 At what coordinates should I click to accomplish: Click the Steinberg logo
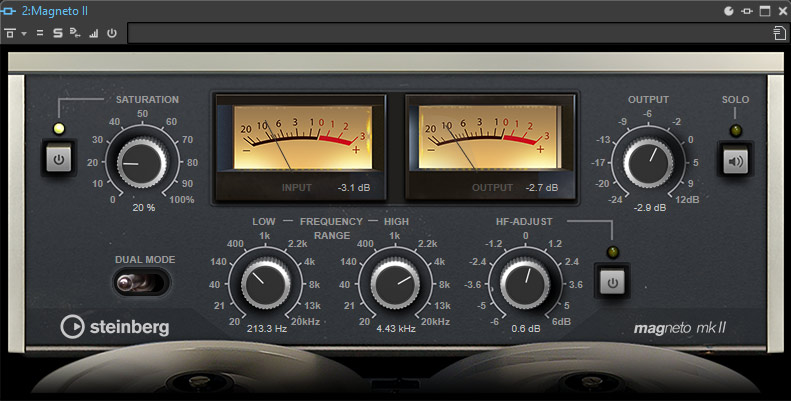pyautogui.click(x=115, y=327)
